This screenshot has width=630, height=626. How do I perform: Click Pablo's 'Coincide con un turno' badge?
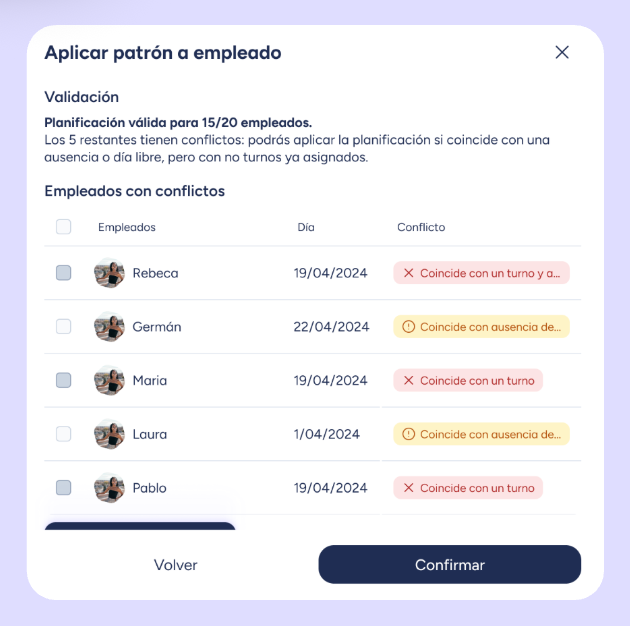[468, 488]
